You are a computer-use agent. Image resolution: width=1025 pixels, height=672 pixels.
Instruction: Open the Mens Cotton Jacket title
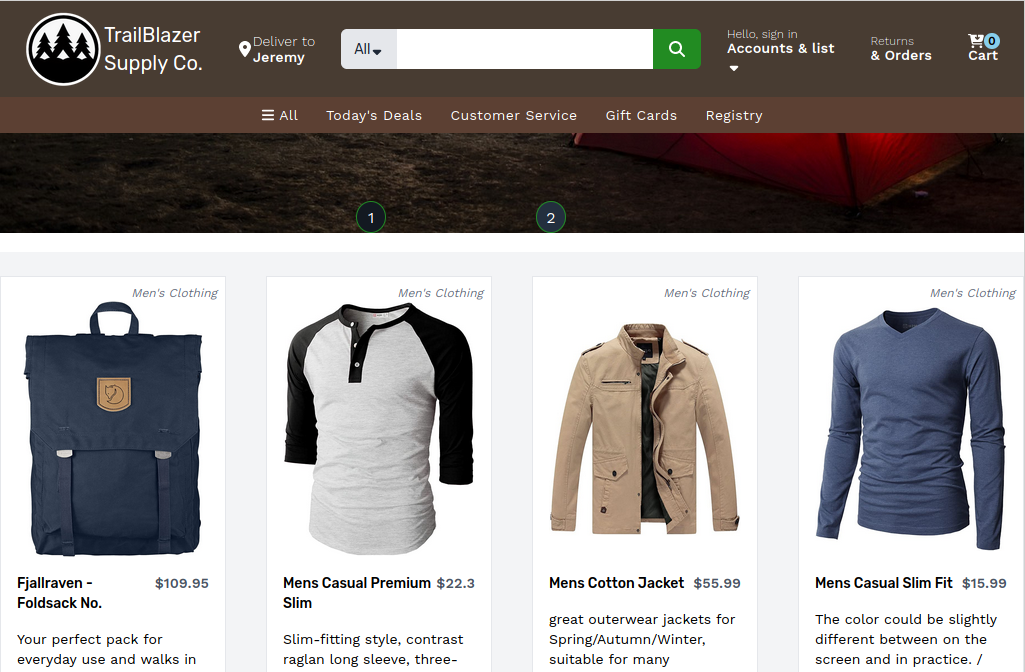(616, 583)
